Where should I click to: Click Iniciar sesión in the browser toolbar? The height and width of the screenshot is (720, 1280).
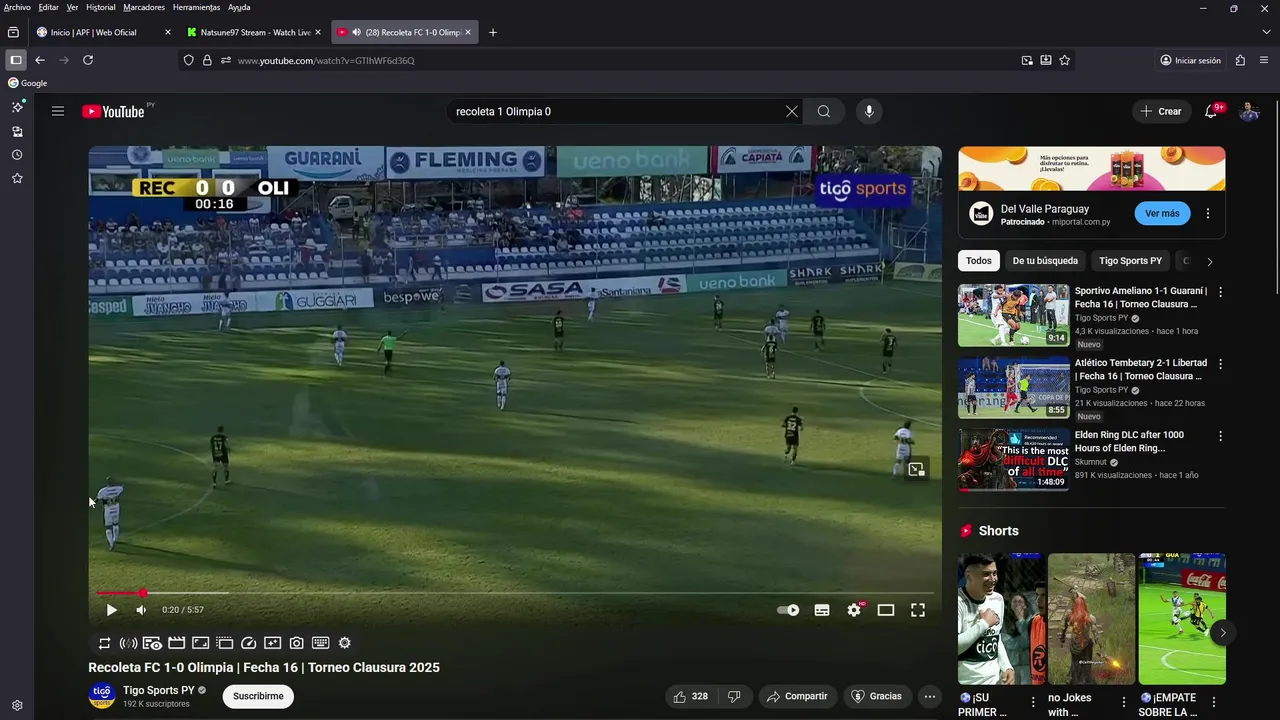tap(1190, 60)
